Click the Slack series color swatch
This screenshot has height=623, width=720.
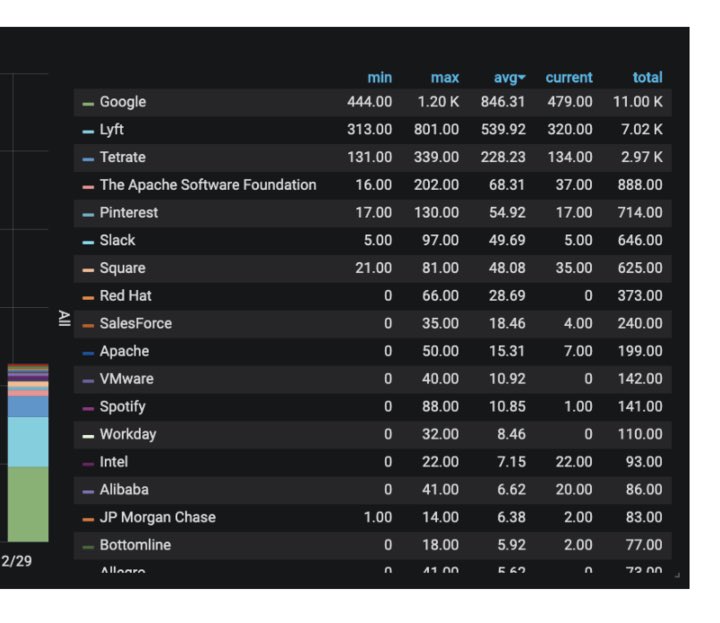(88, 242)
